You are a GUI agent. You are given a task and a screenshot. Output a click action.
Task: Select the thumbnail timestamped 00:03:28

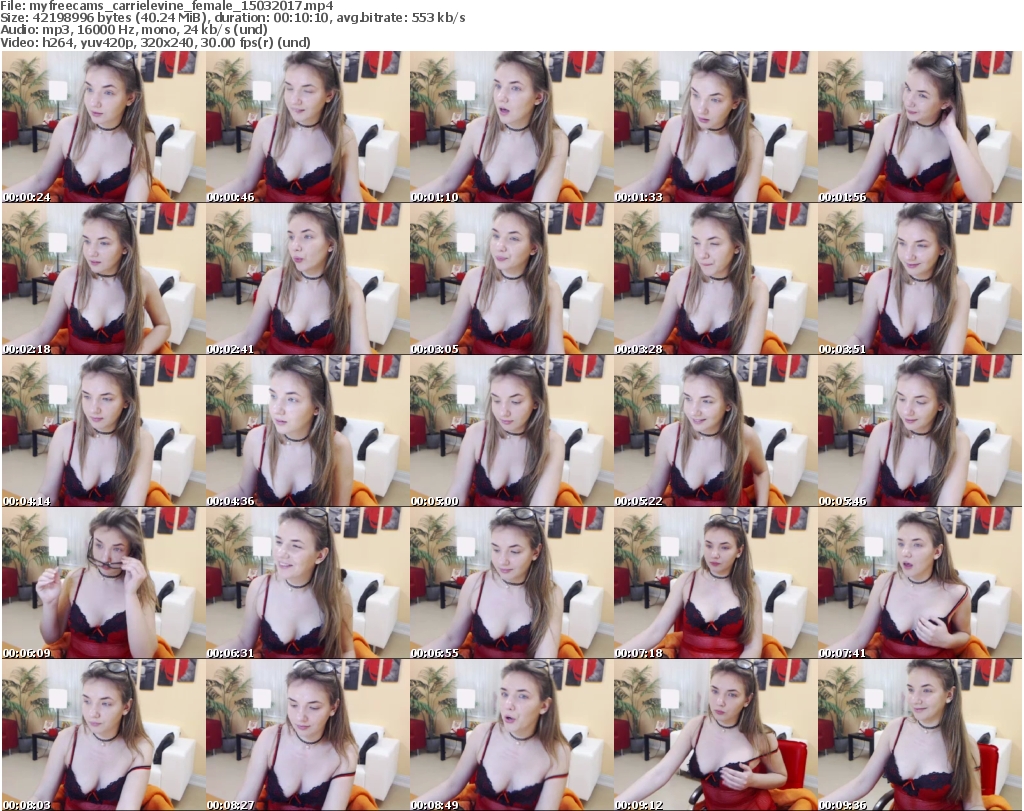tap(716, 278)
